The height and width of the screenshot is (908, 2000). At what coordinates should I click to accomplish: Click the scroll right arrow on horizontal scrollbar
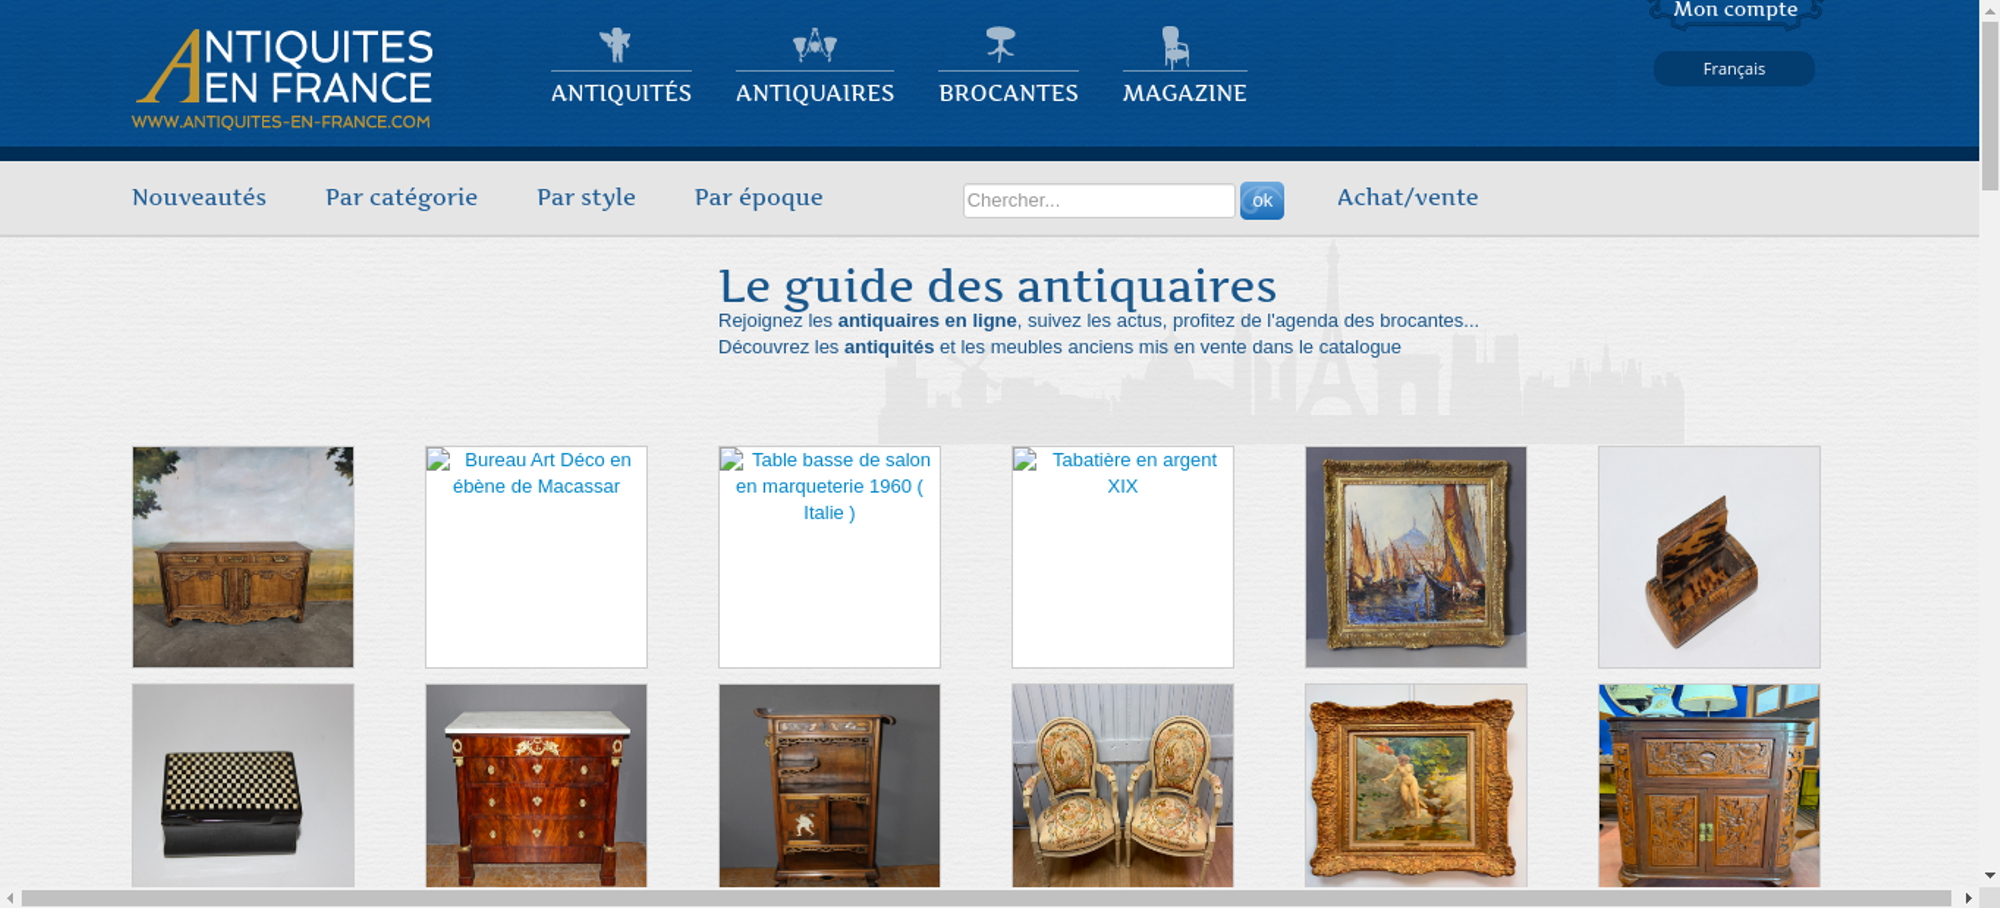1968,898
